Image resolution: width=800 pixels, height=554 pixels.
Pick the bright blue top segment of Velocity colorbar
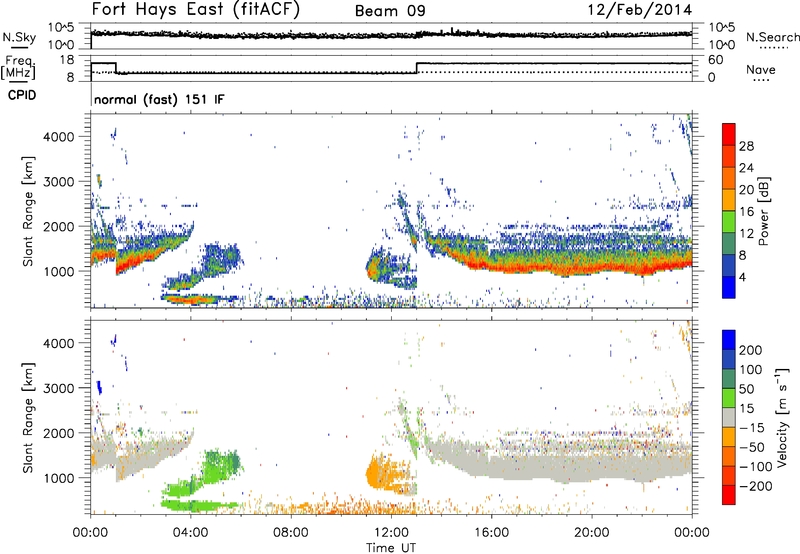pyautogui.click(x=729, y=340)
